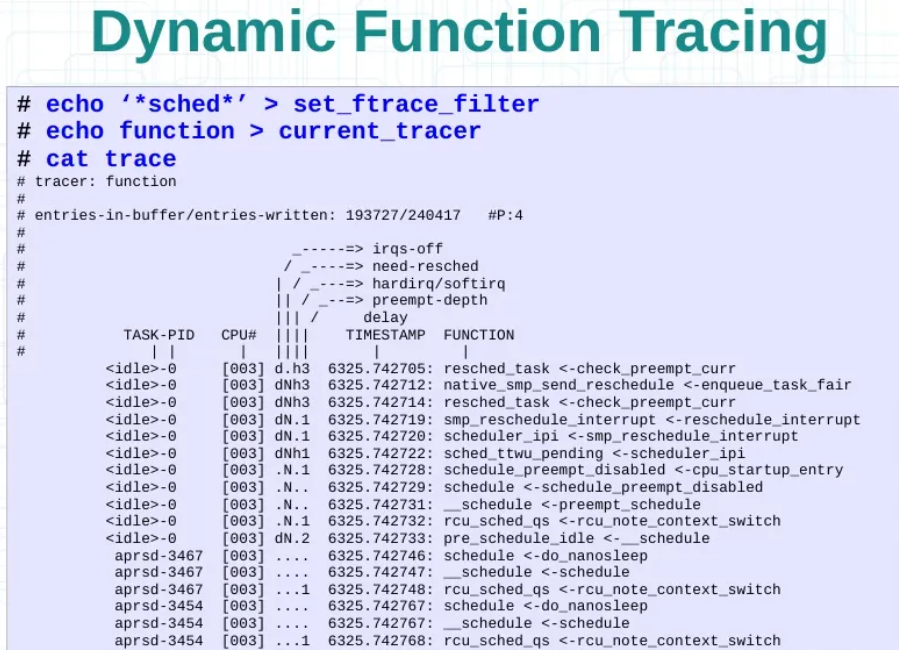This screenshot has height=650, width=899.
Task: Click the need-resched legend label
Action: coord(425,266)
